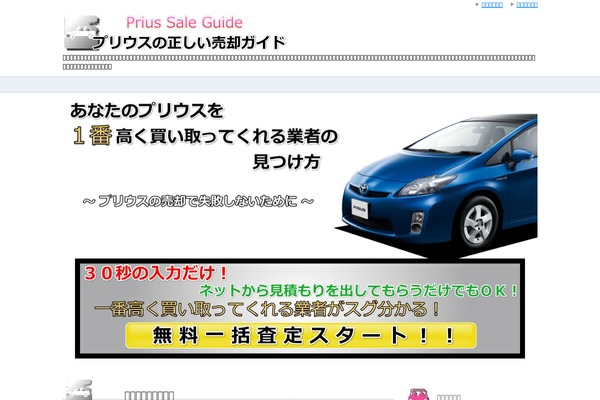The width and height of the screenshot is (600, 400).
Task: Open the second top-right header link
Action: click(527, 5)
